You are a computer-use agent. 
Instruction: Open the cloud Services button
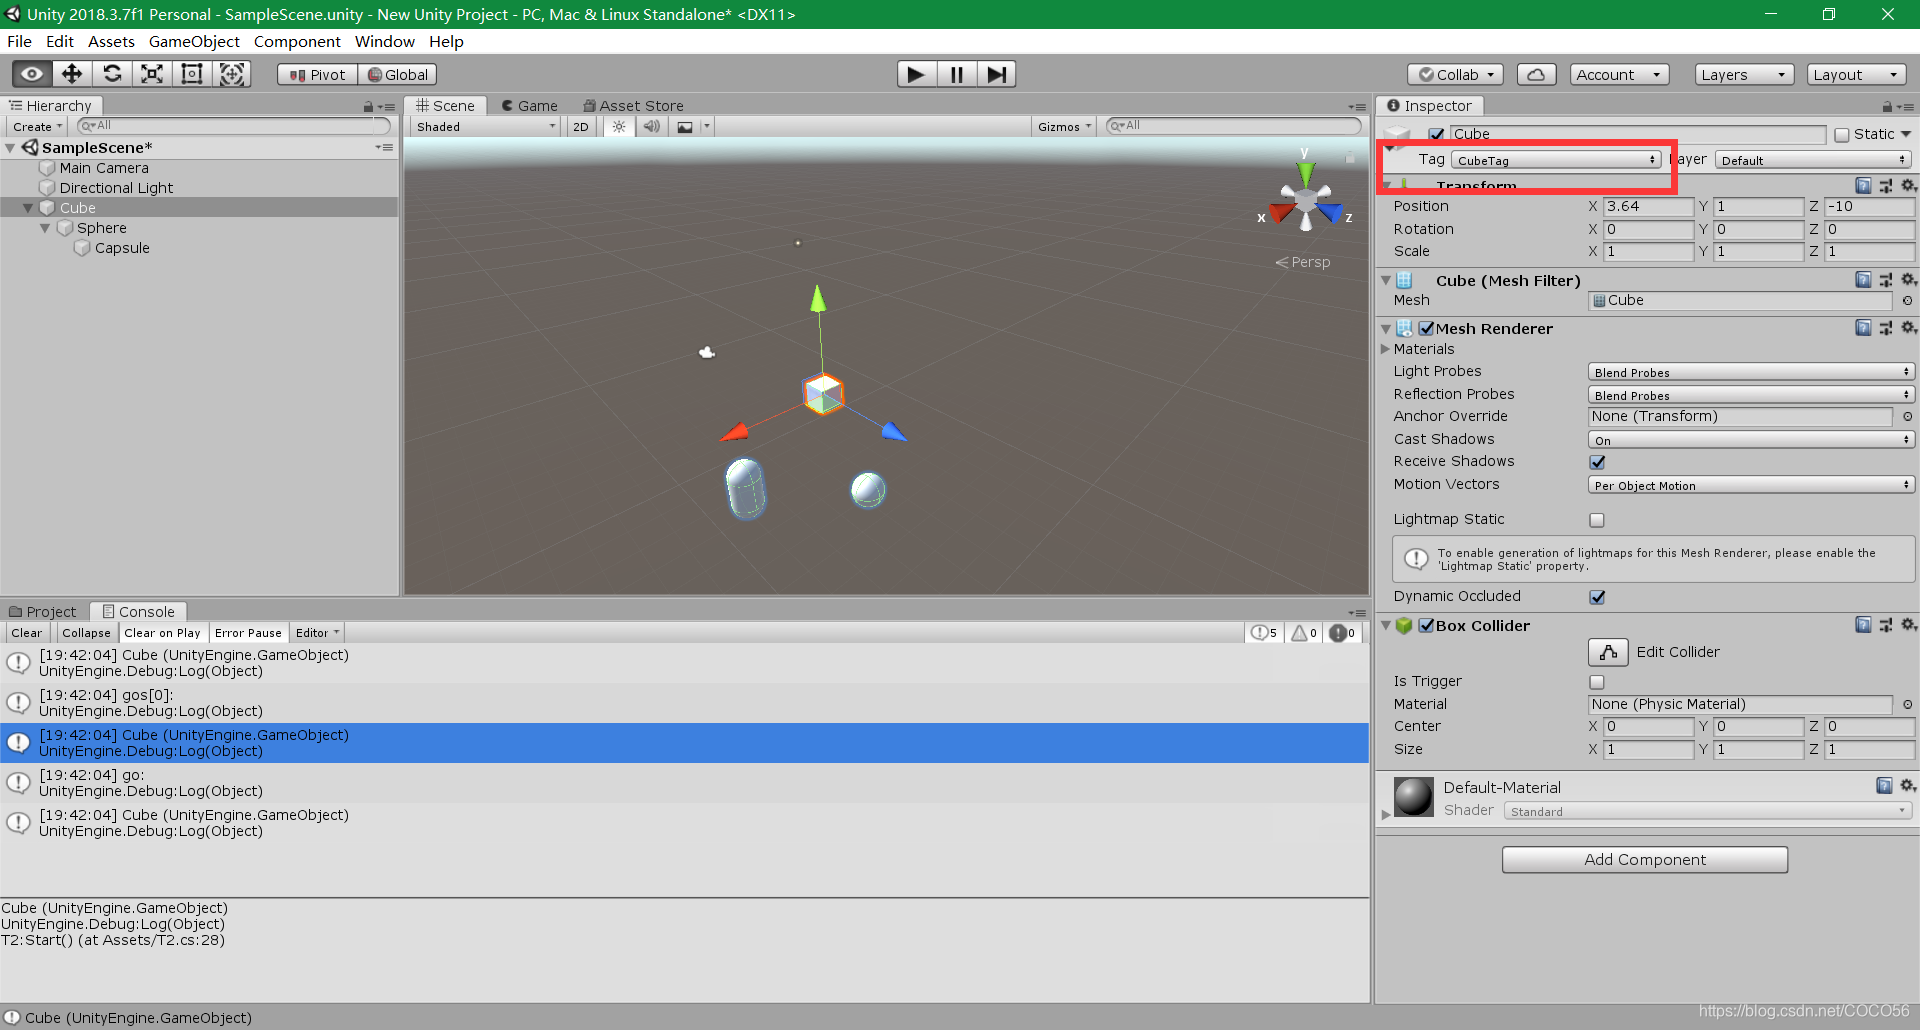(1536, 75)
